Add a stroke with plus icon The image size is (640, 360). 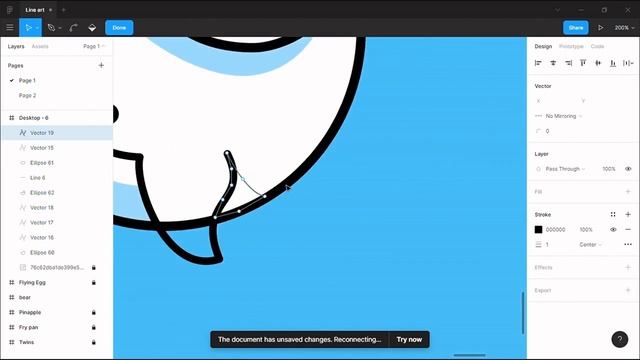(x=628, y=214)
